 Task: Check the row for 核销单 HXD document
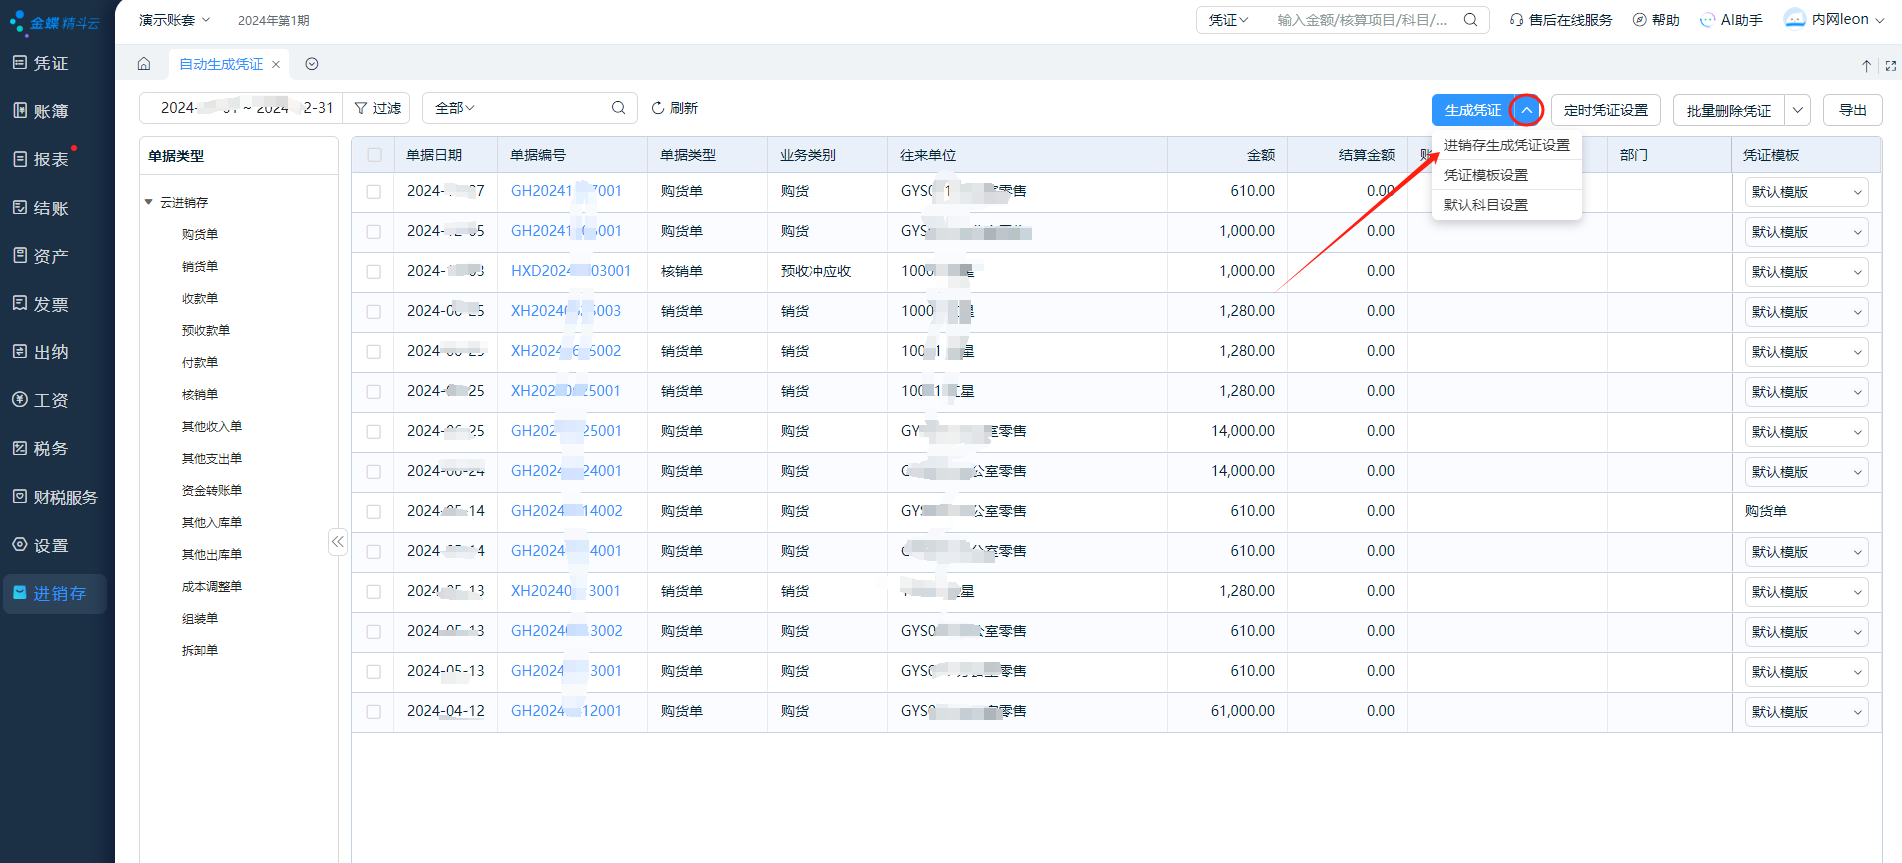pos(374,271)
